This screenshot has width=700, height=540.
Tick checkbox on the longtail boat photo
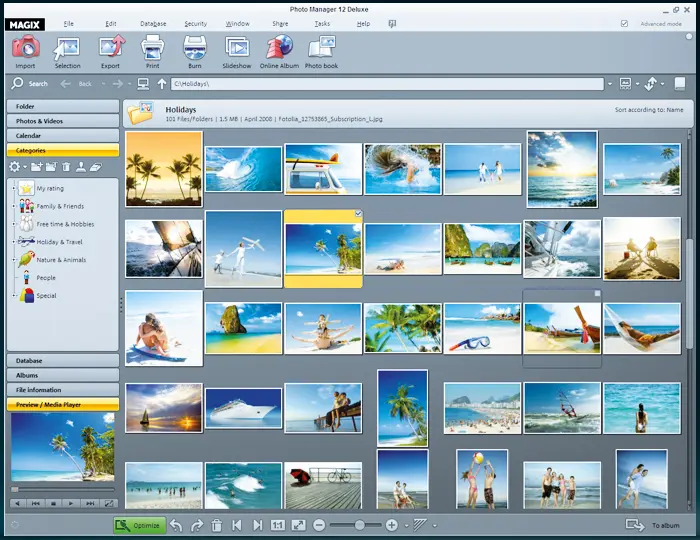(597, 293)
